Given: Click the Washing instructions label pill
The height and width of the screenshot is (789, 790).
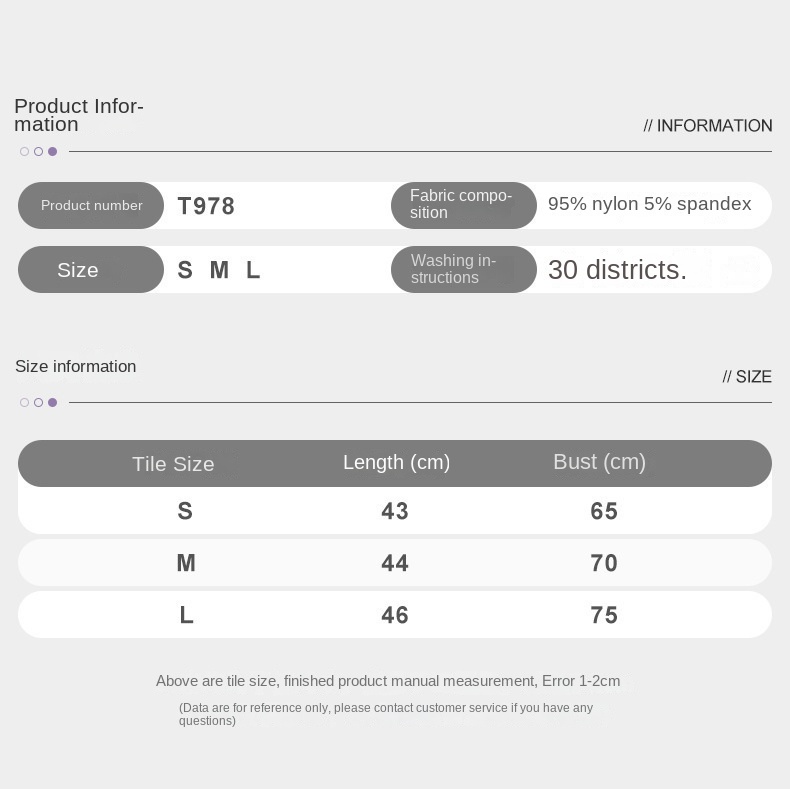Looking at the screenshot, I should point(464,270).
